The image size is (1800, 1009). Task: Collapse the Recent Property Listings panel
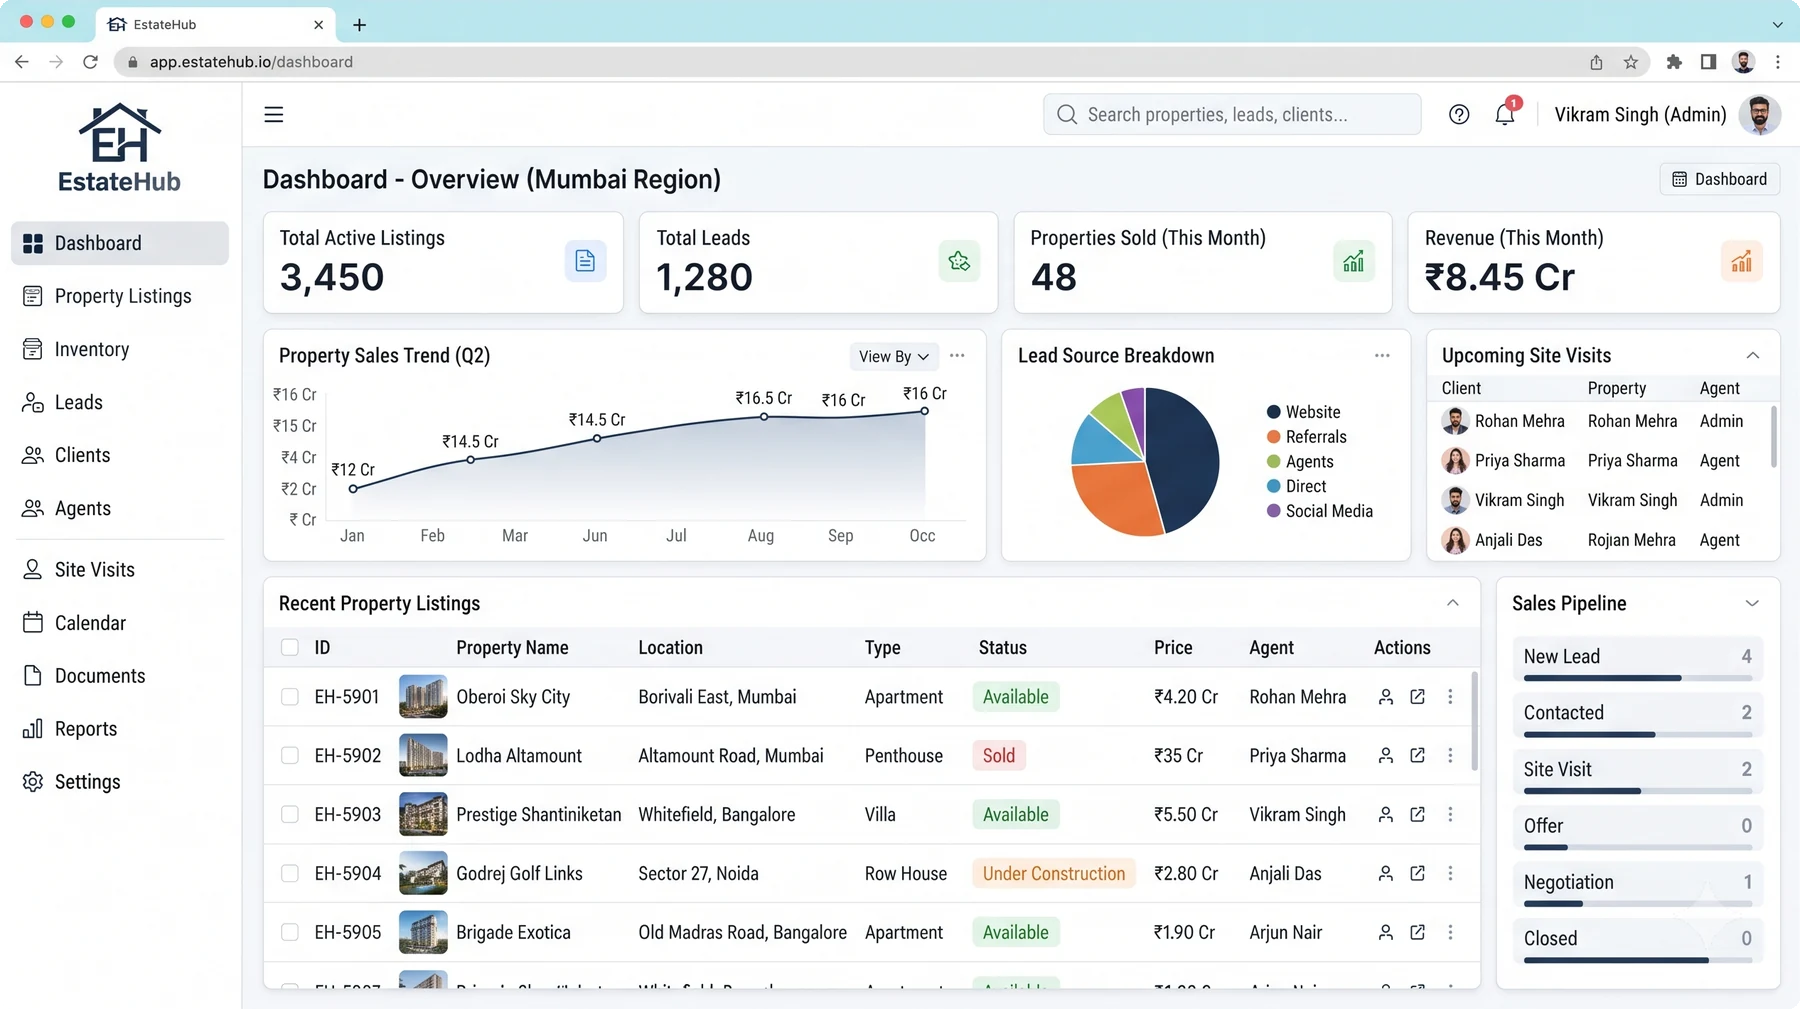pos(1452,603)
